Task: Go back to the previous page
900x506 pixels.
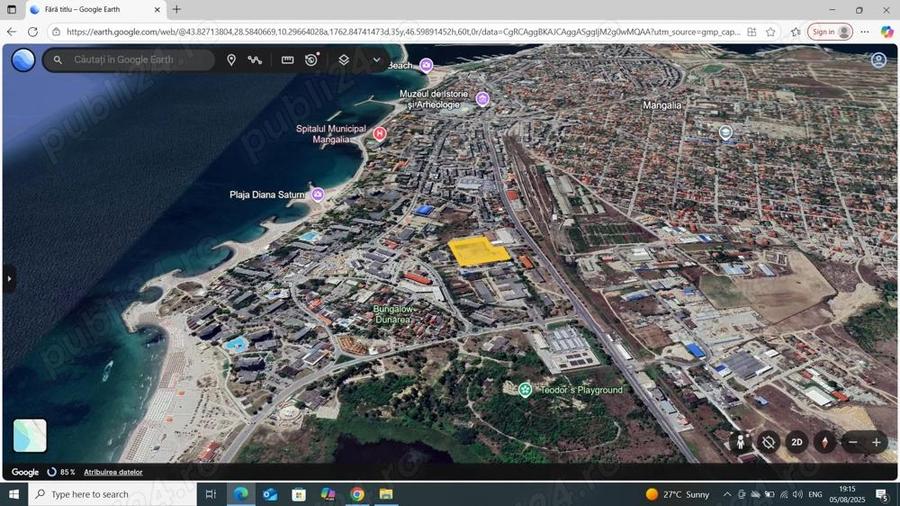Action: [x=11, y=32]
